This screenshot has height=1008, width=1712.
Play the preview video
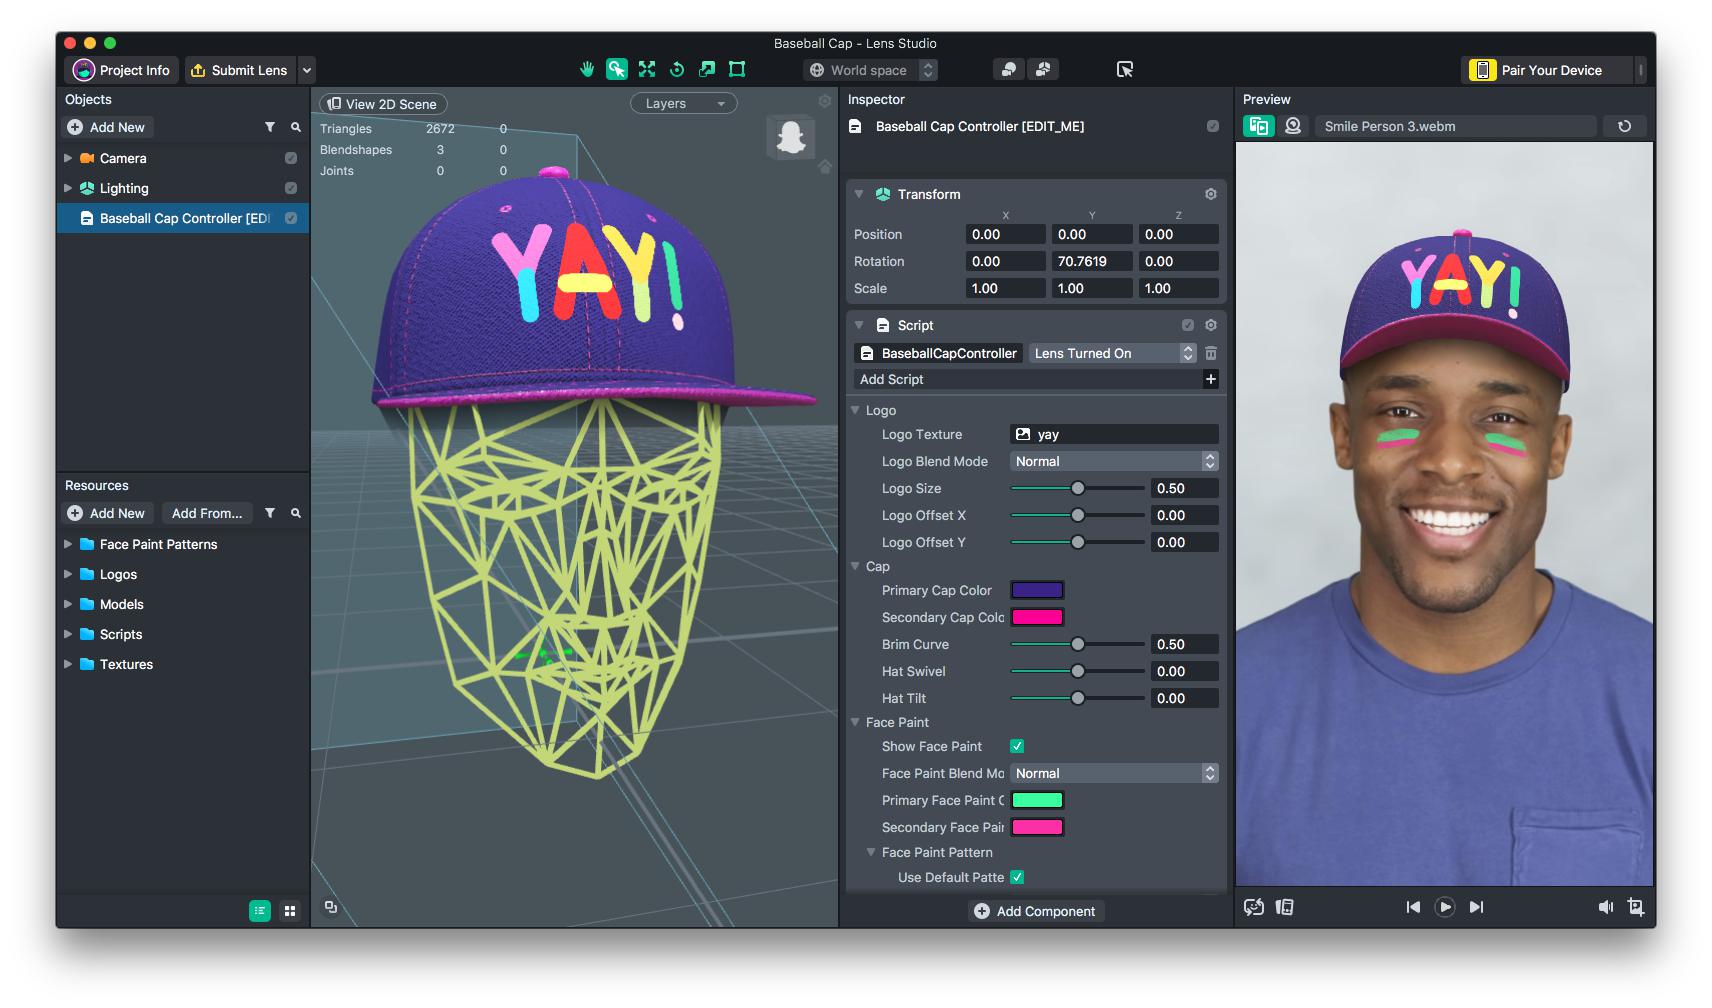pos(1444,907)
